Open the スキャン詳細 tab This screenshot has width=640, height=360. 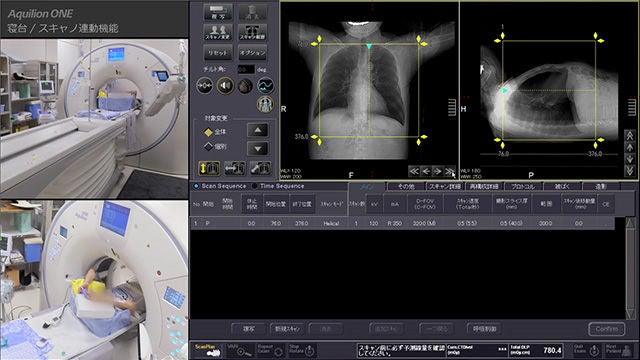[x=445, y=187]
